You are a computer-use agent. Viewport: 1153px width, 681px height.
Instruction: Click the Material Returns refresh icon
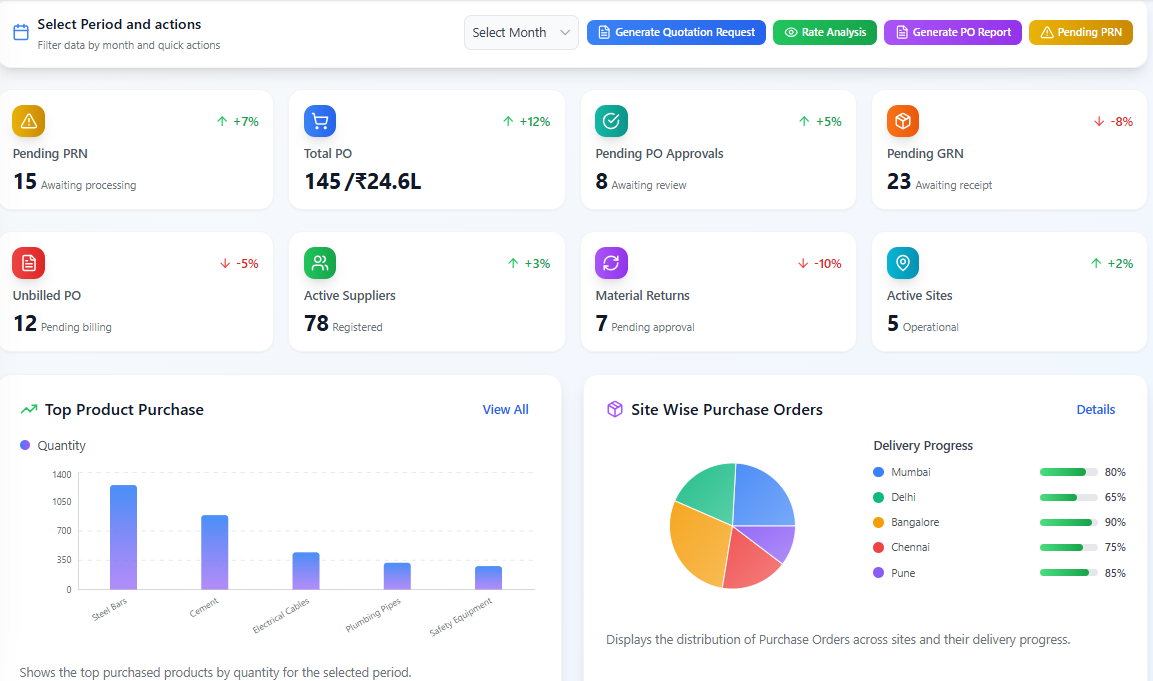click(x=611, y=262)
